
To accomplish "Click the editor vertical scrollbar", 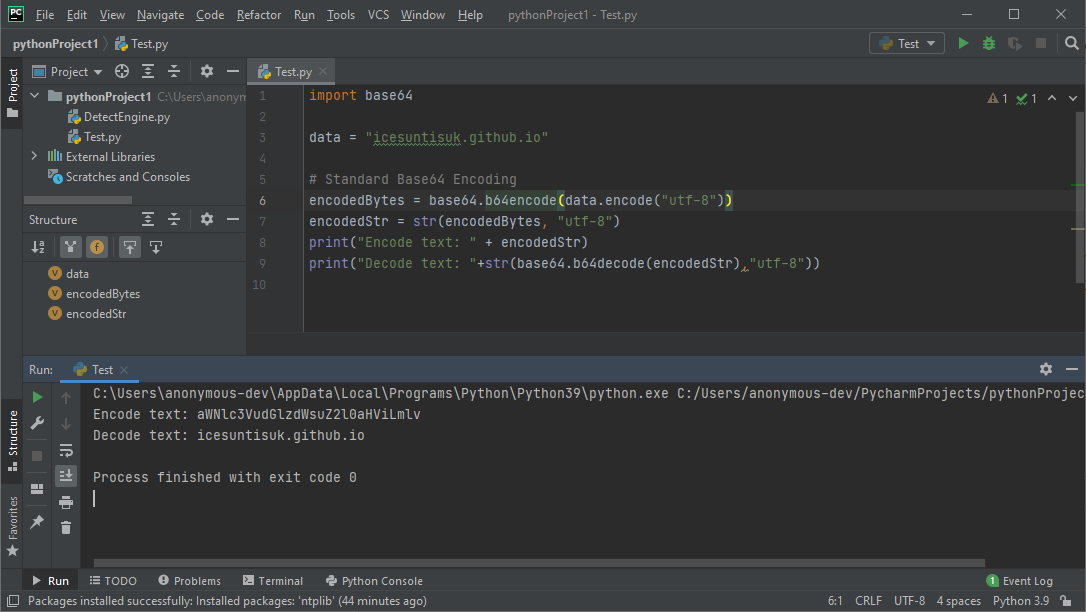I will coord(1080,197).
